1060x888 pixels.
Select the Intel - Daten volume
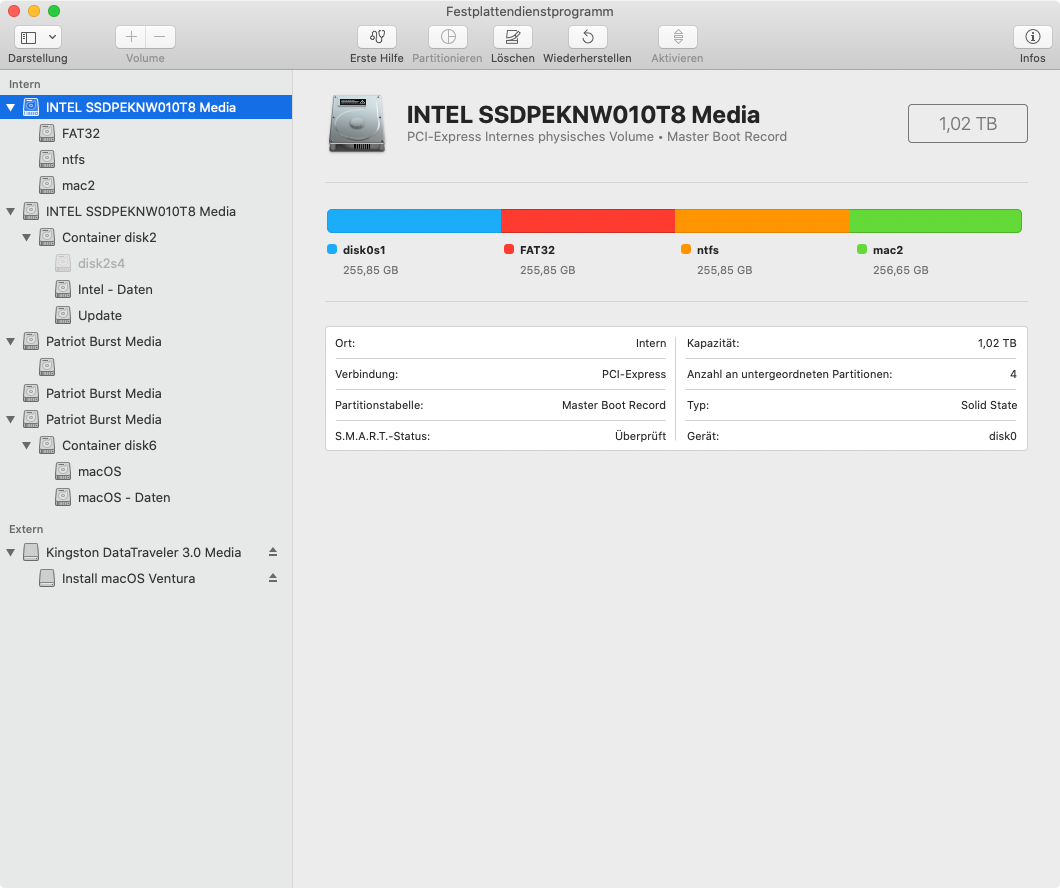(x=115, y=289)
